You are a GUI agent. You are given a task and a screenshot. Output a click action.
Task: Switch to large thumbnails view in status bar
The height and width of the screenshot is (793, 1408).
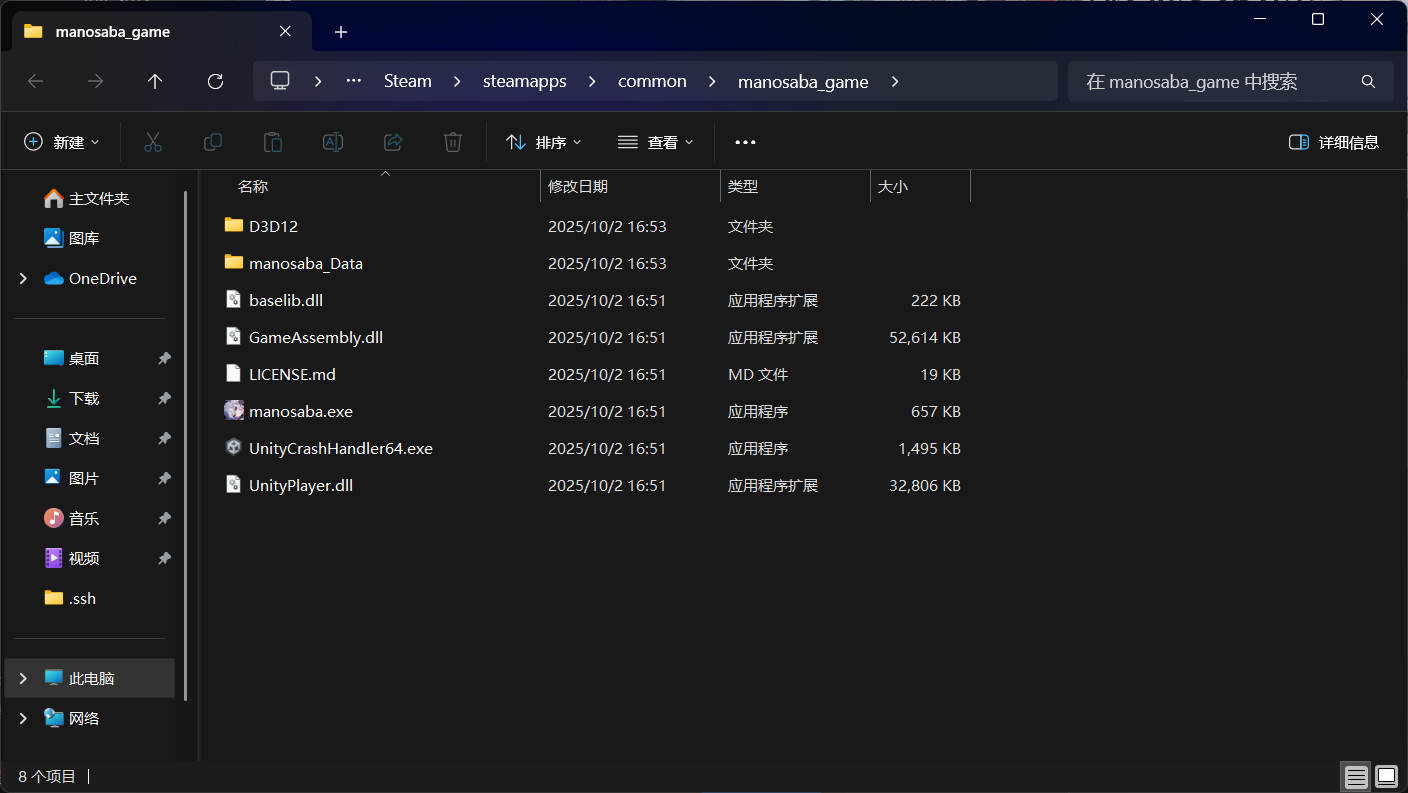(x=1386, y=776)
